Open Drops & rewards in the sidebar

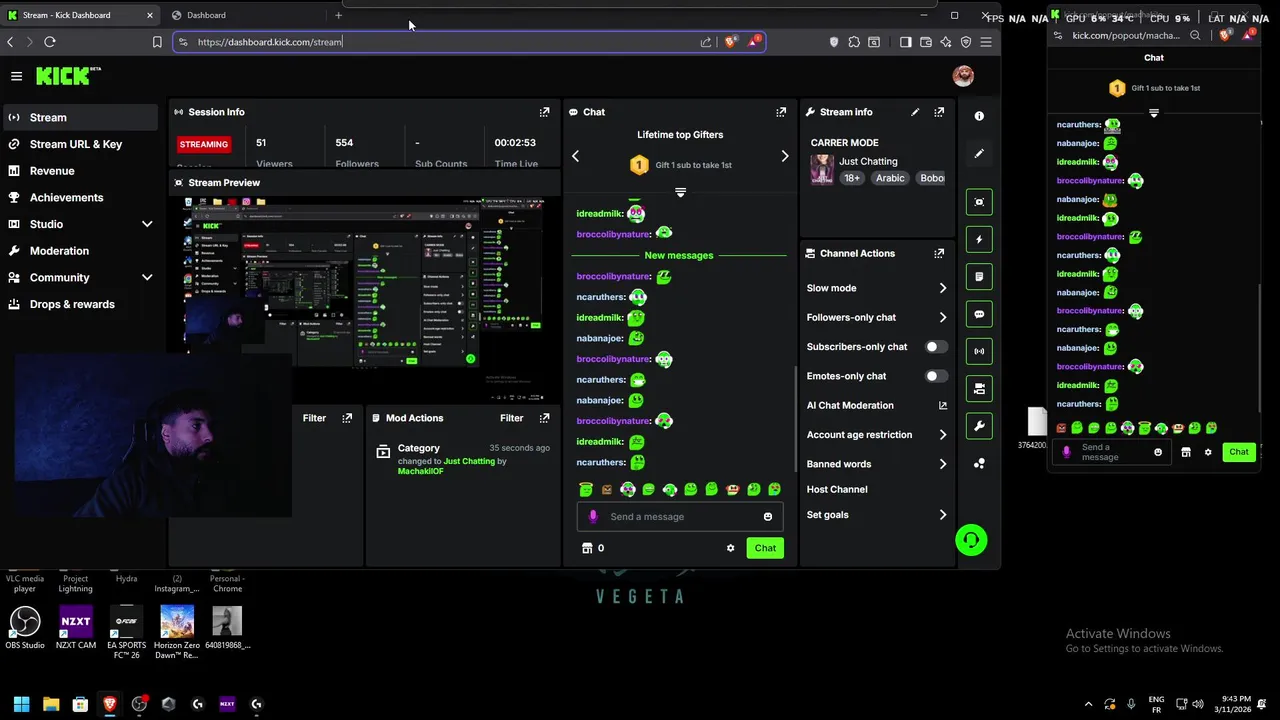pos(80,304)
